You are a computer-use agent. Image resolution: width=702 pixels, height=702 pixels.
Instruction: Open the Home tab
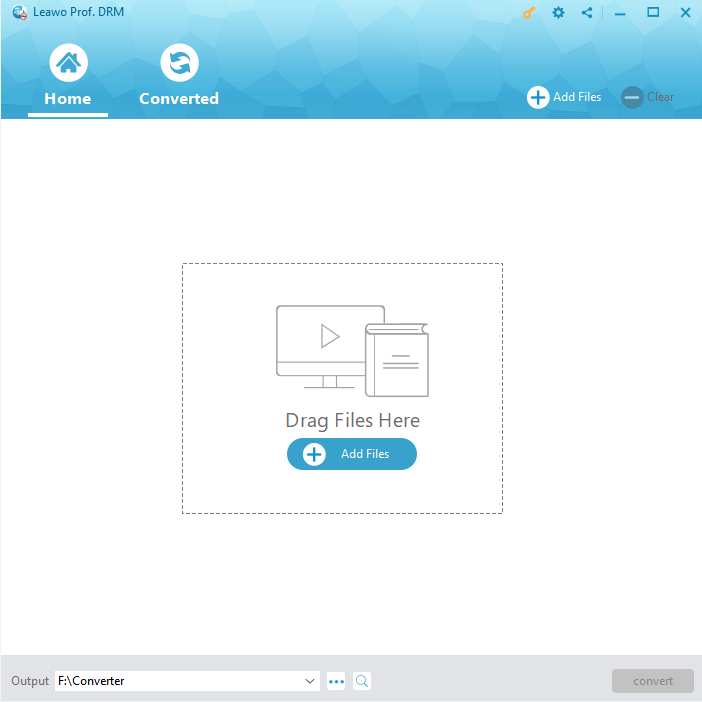[68, 76]
